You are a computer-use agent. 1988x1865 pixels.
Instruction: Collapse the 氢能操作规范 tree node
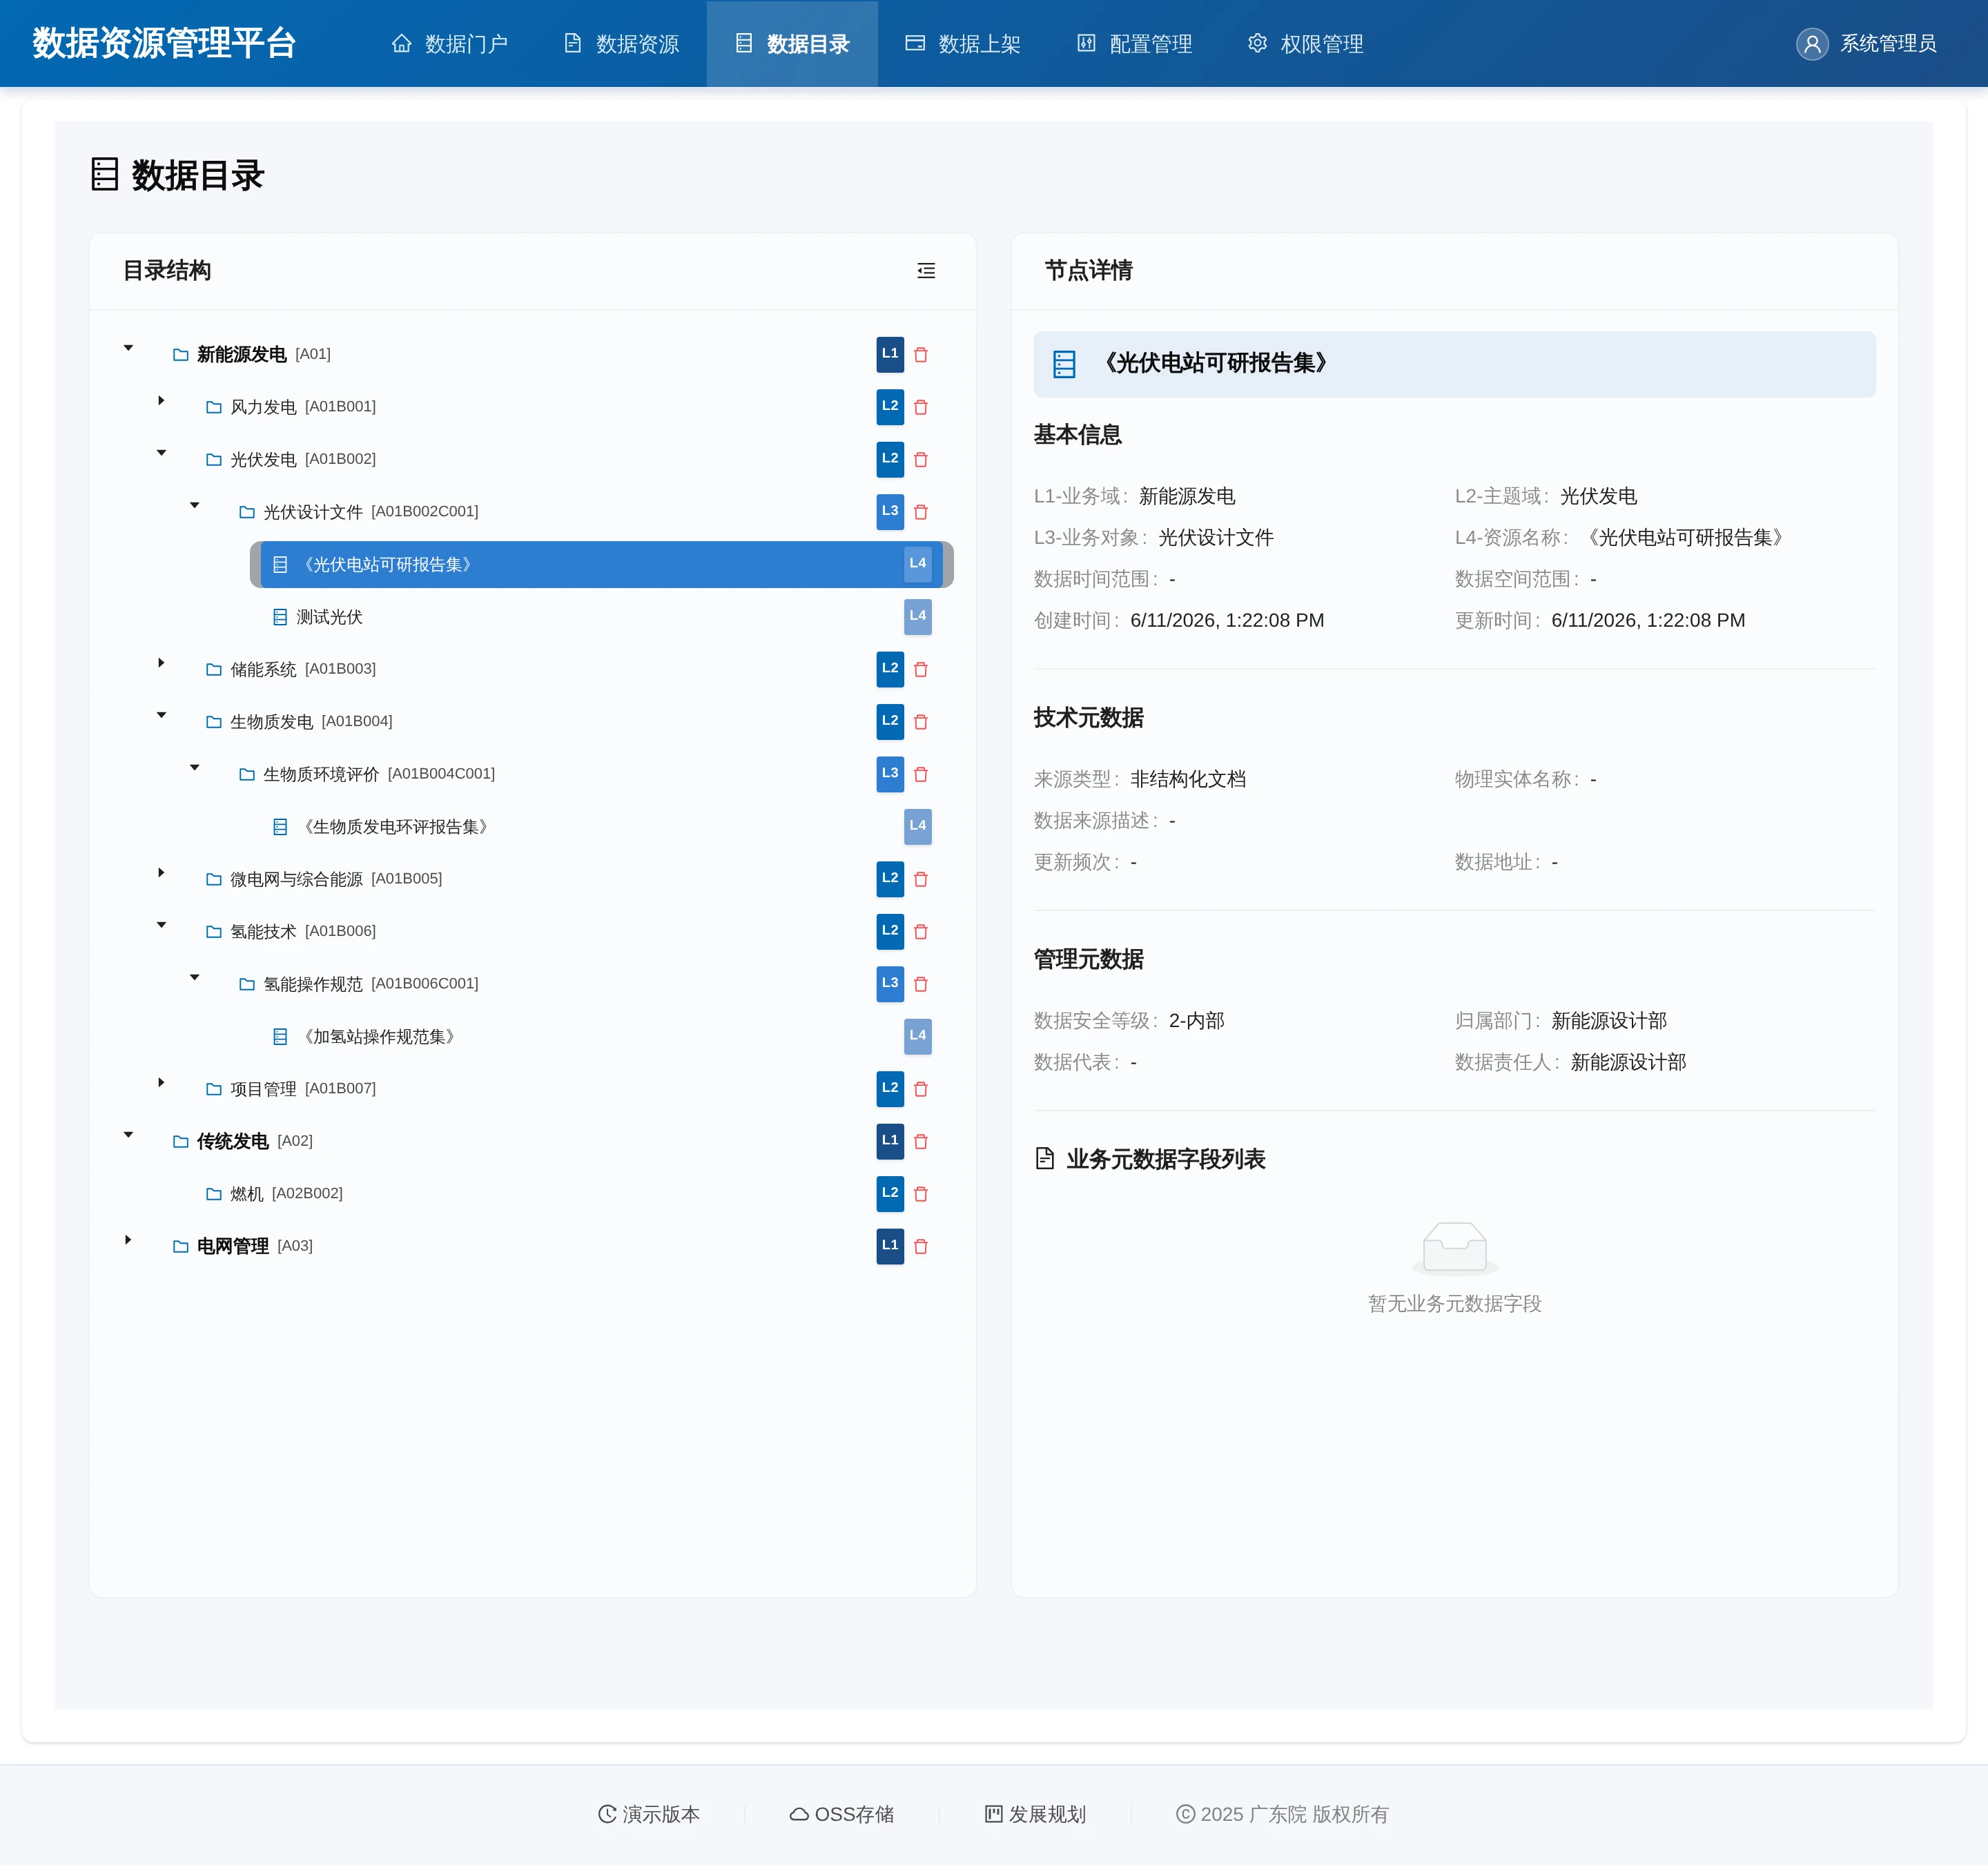194,978
